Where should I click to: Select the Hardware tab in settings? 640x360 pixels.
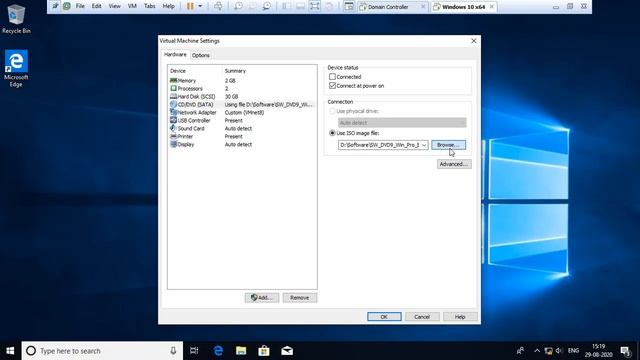pyautogui.click(x=175, y=54)
